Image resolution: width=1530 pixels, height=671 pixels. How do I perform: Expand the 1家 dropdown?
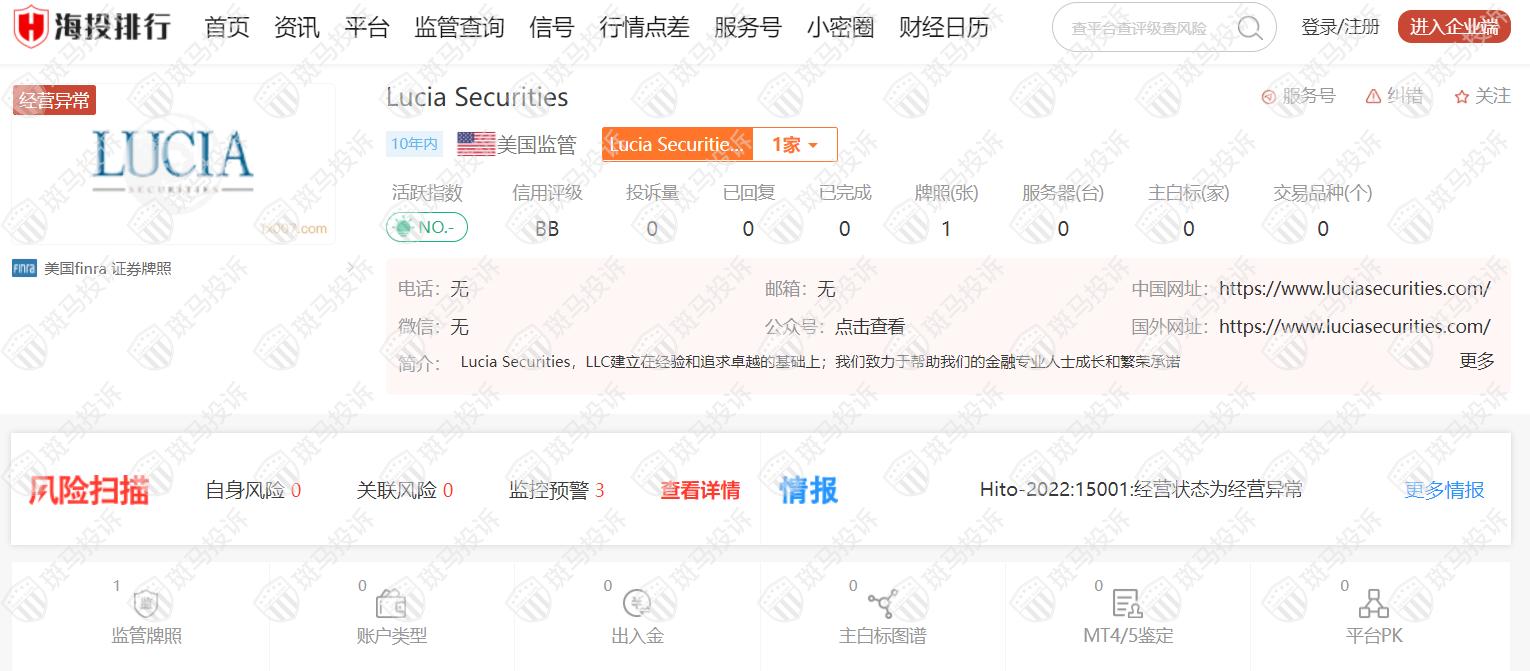point(795,145)
